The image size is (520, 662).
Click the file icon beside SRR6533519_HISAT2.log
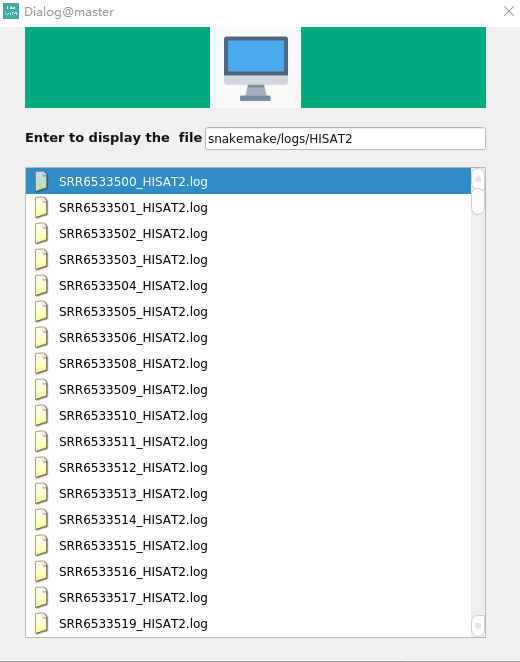click(41, 624)
